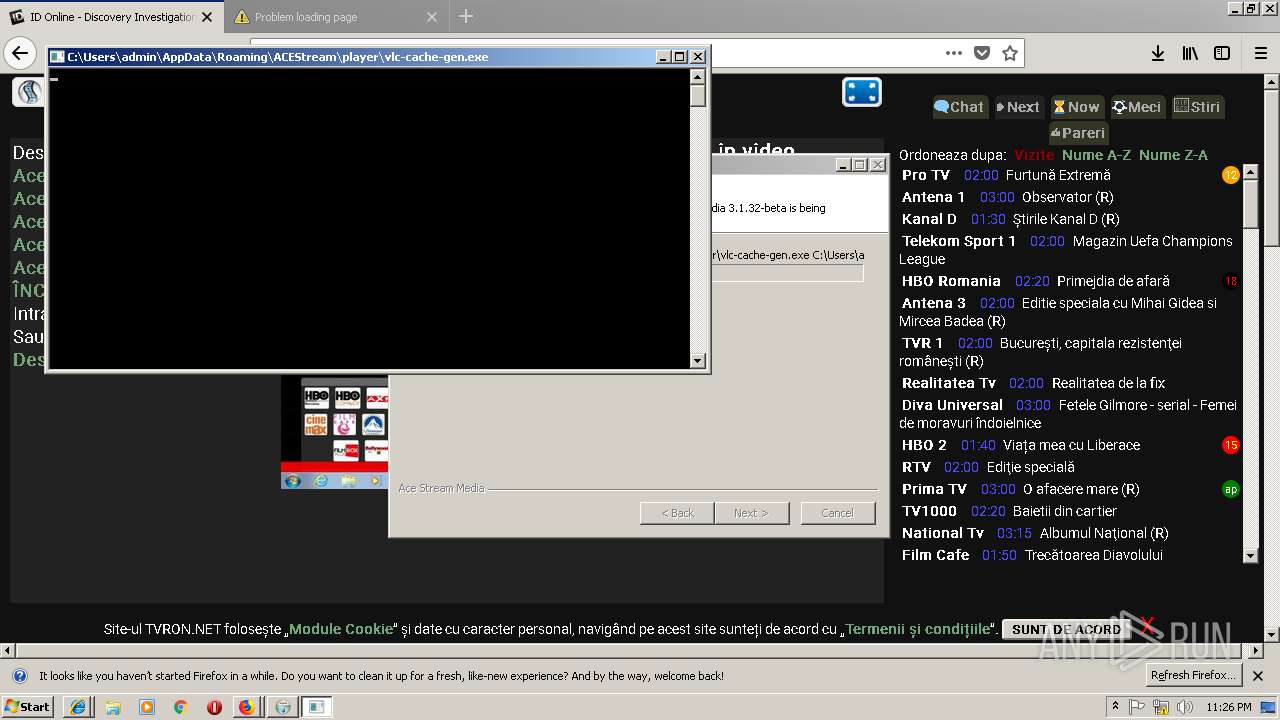Open the page actions three-dots menu
This screenshot has width=1280, height=720.
(x=954, y=53)
